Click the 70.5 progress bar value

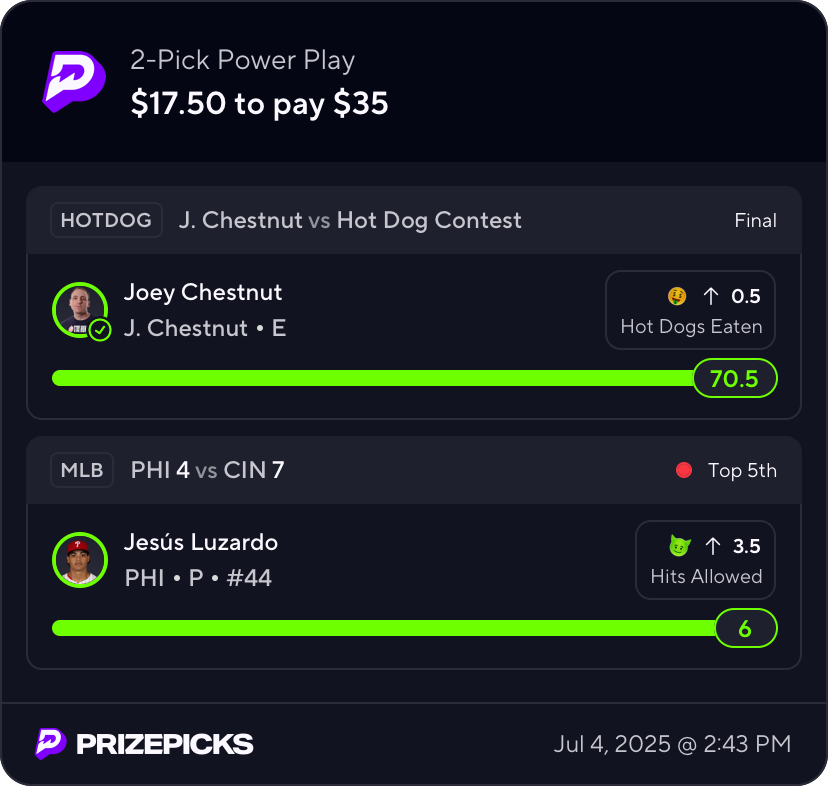point(735,378)
